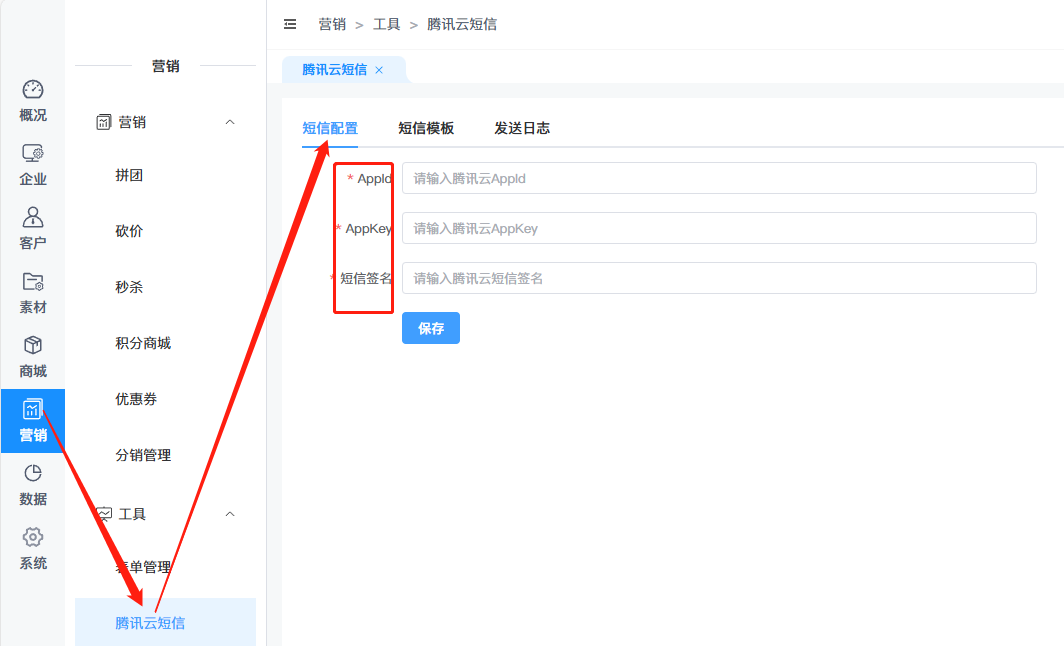The height and width of the screenshot is (646, 1064).
Task: Open 拼团 group-buy menu item
Action: click(x=129, y=175)
